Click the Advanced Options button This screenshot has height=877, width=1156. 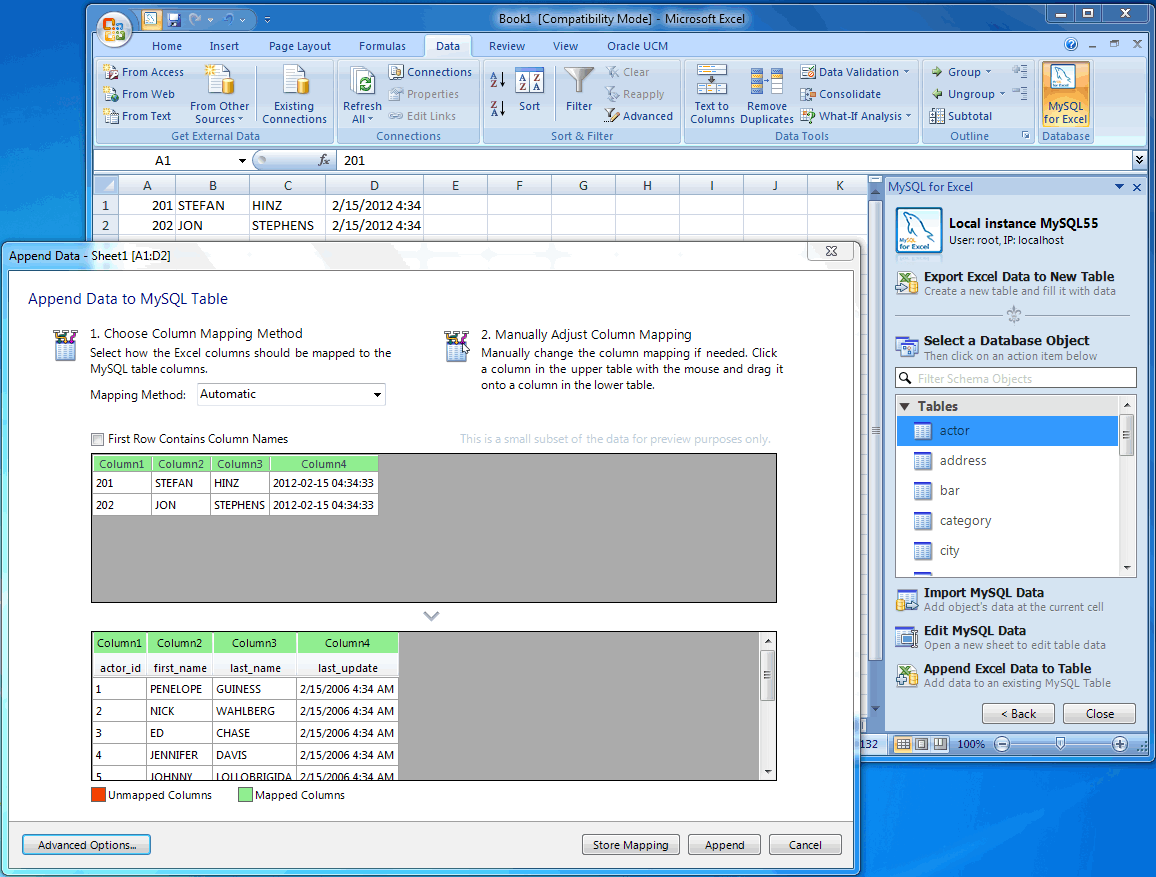[x=86, y=845]
